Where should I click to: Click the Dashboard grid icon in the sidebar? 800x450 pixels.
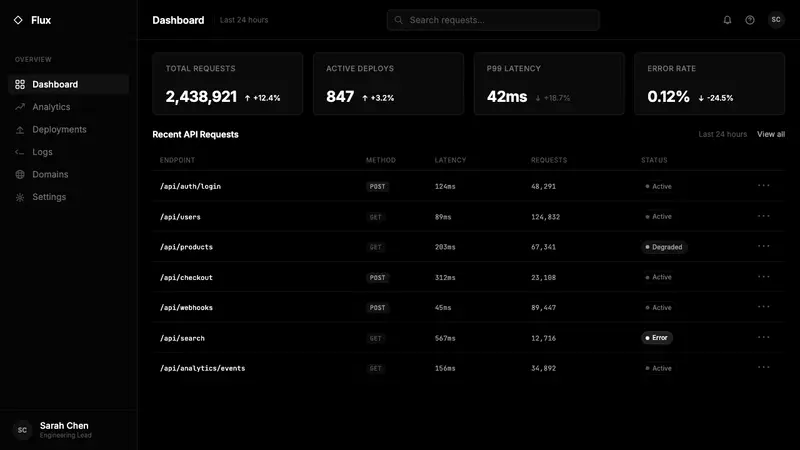(20, 85)
